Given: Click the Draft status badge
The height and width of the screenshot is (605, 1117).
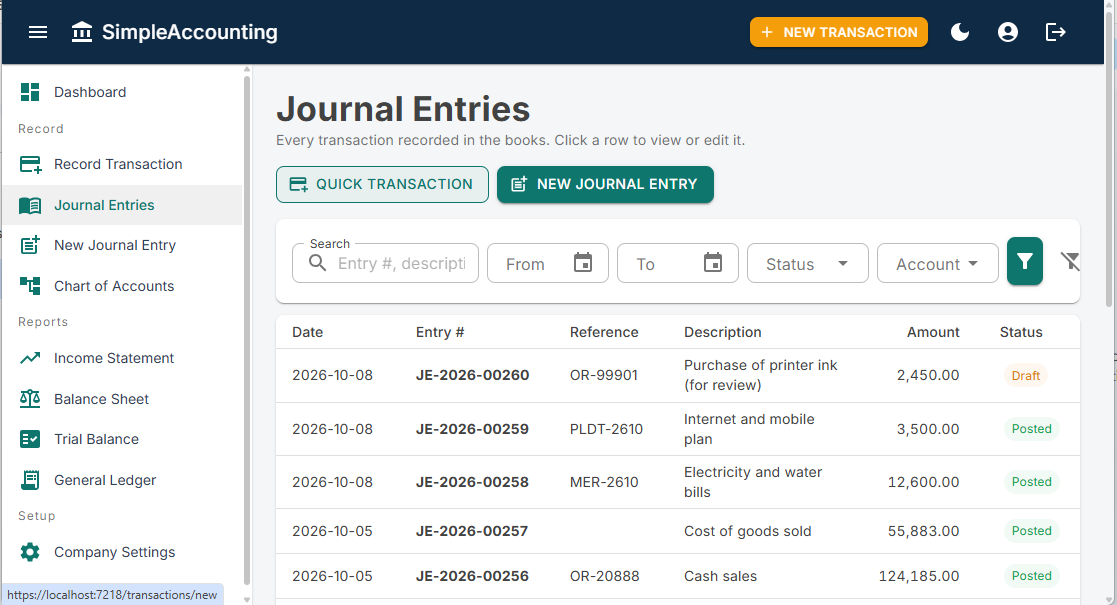Looking at the screenshot, I should pos(1026,376).
